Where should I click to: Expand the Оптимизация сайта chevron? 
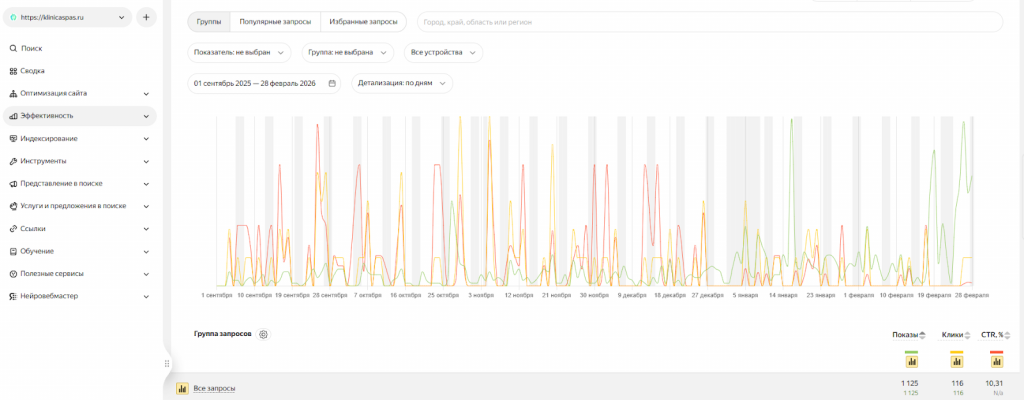tap(146, 93)
